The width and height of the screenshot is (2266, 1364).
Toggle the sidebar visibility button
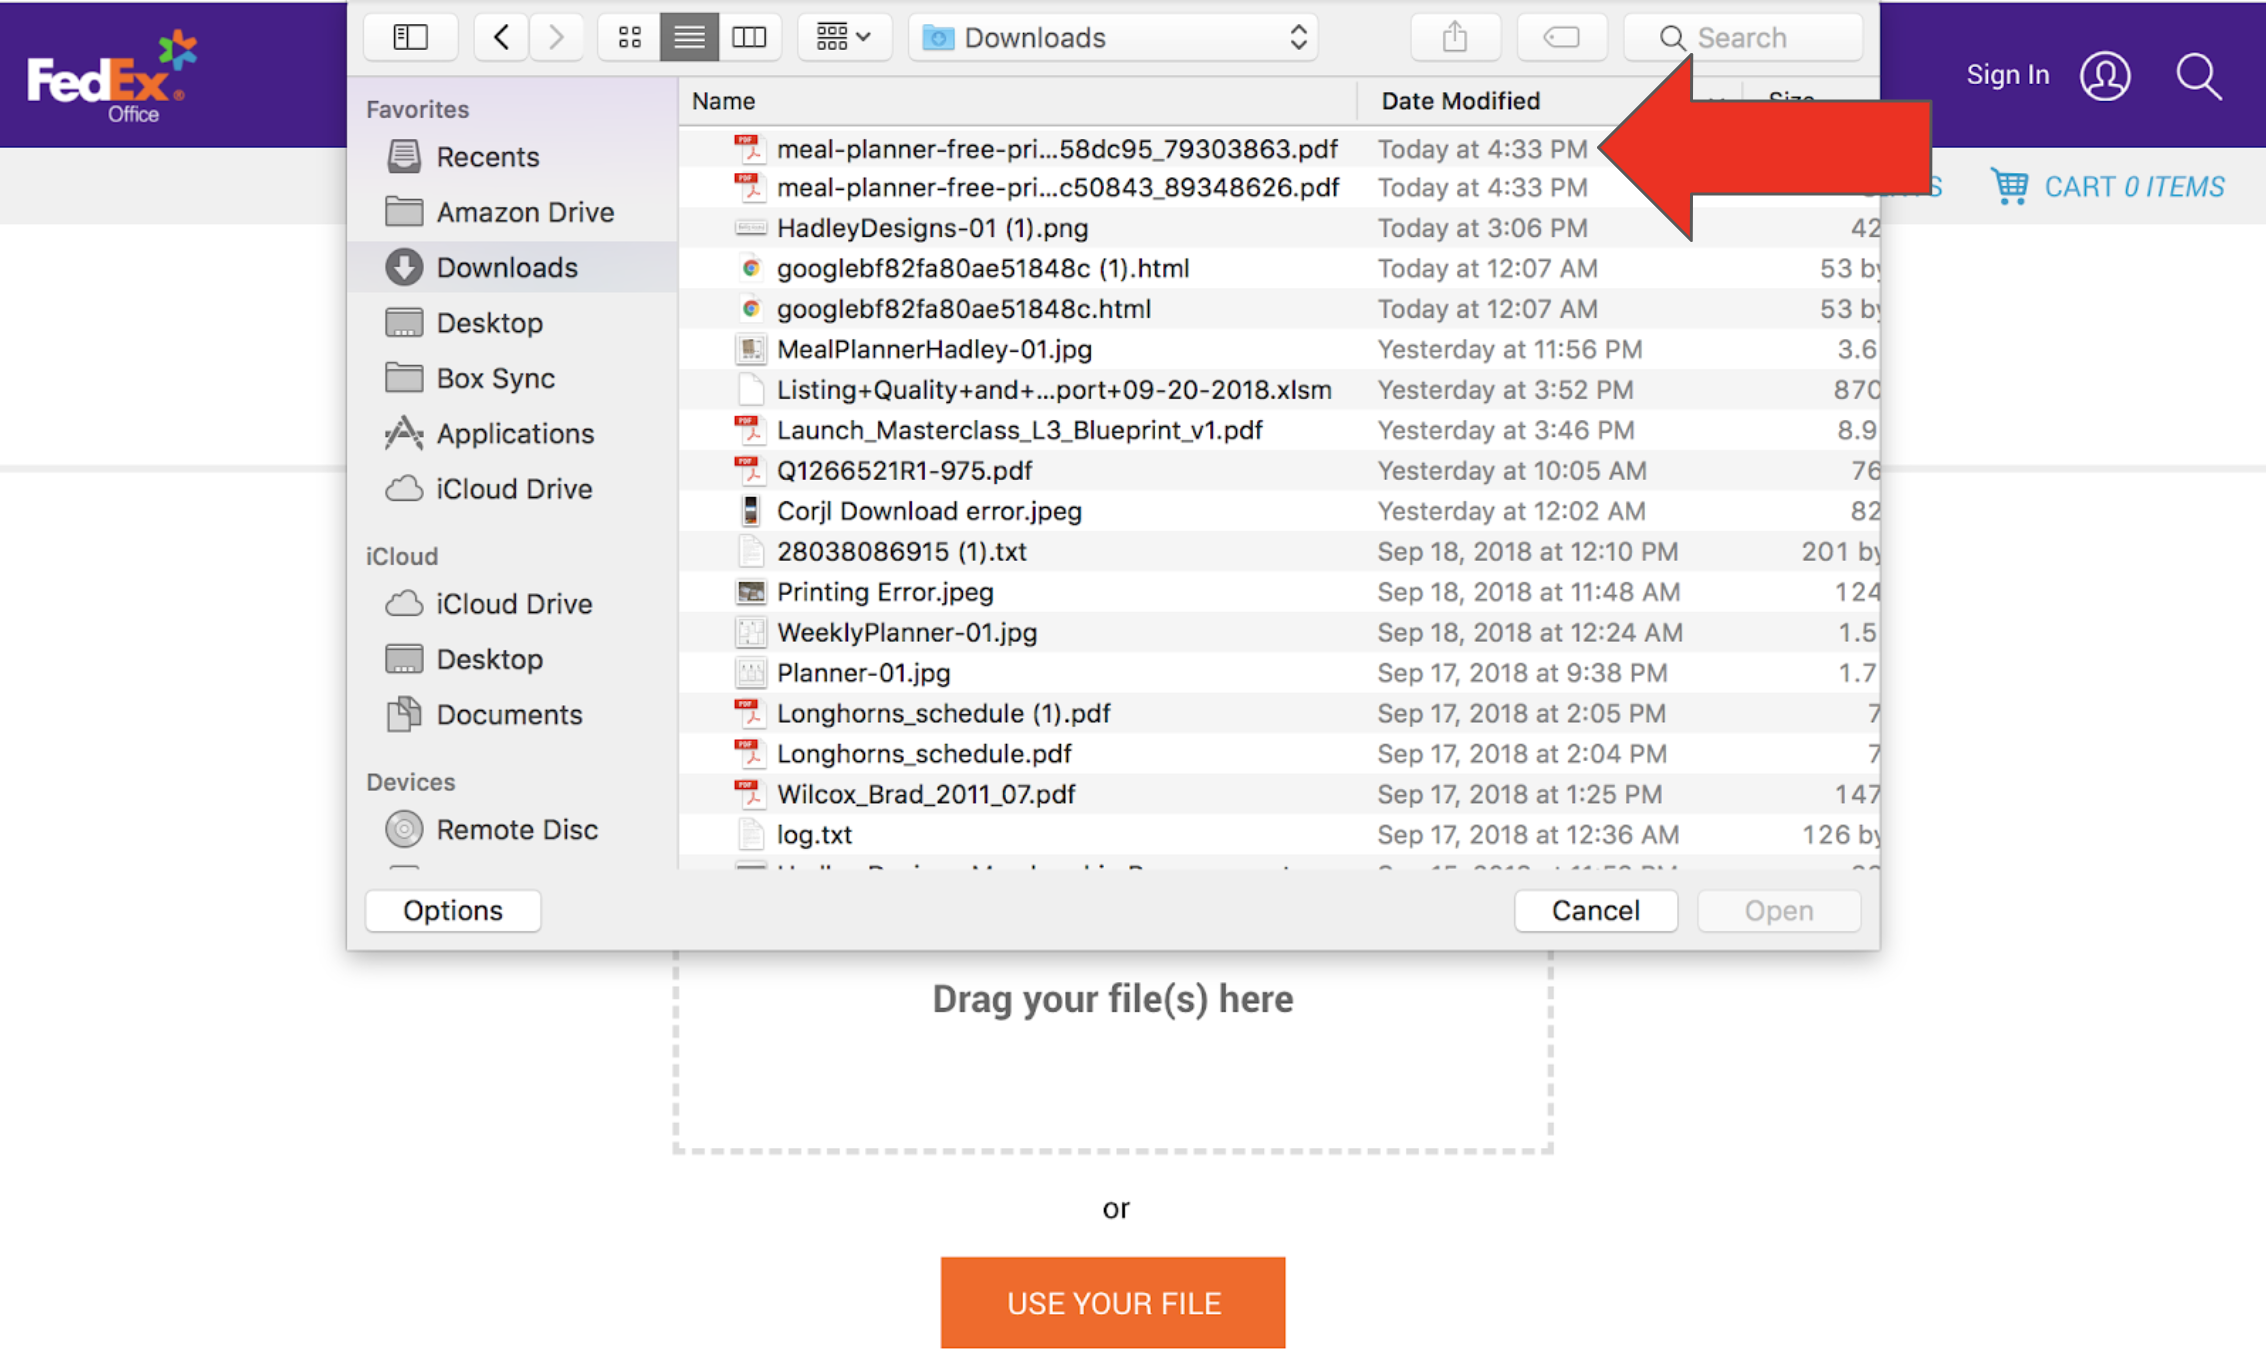pyautogui.click(x=410, y=37)
